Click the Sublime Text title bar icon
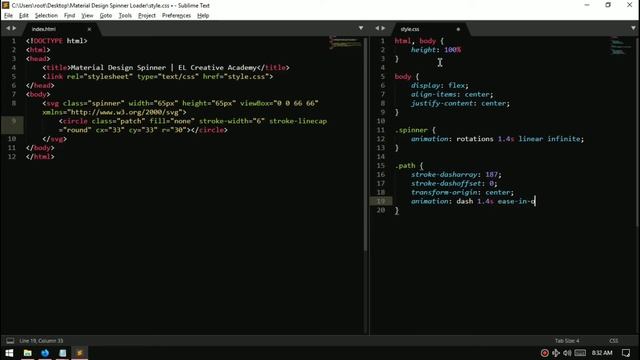This screenshot has height=360, width=640. [6, 5]
